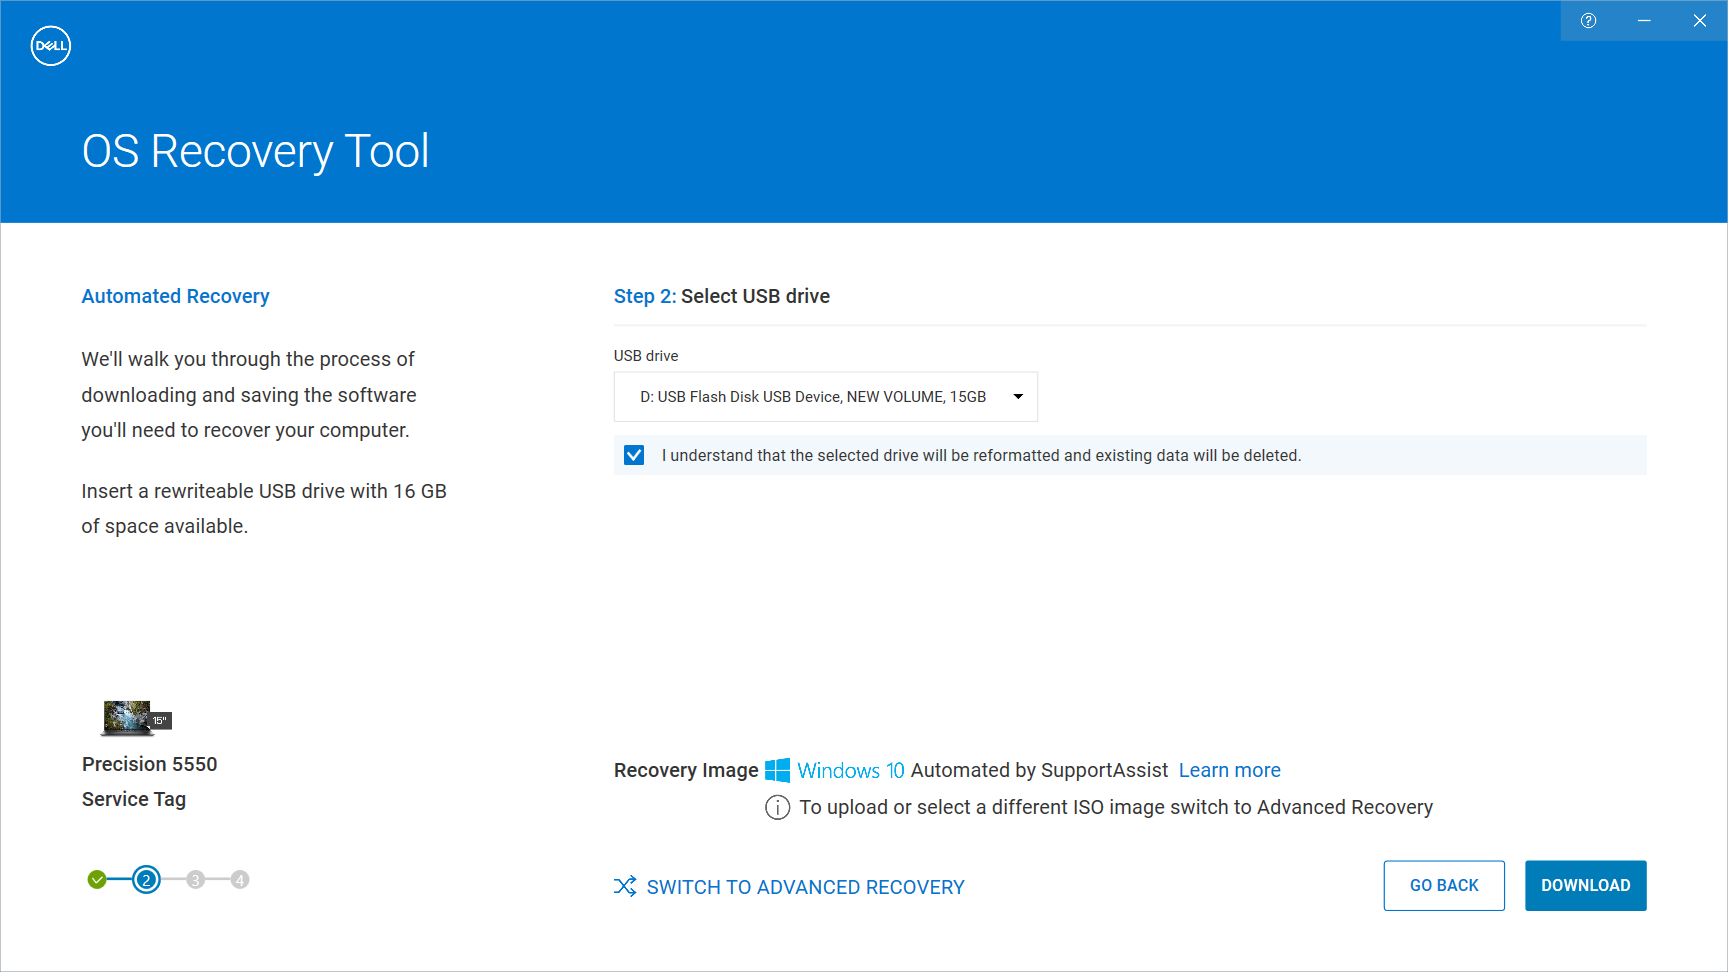Screen dimensions: 1728x972
Task: Click the crossed-arrows switch recovery icon
Action: point(625,886)
